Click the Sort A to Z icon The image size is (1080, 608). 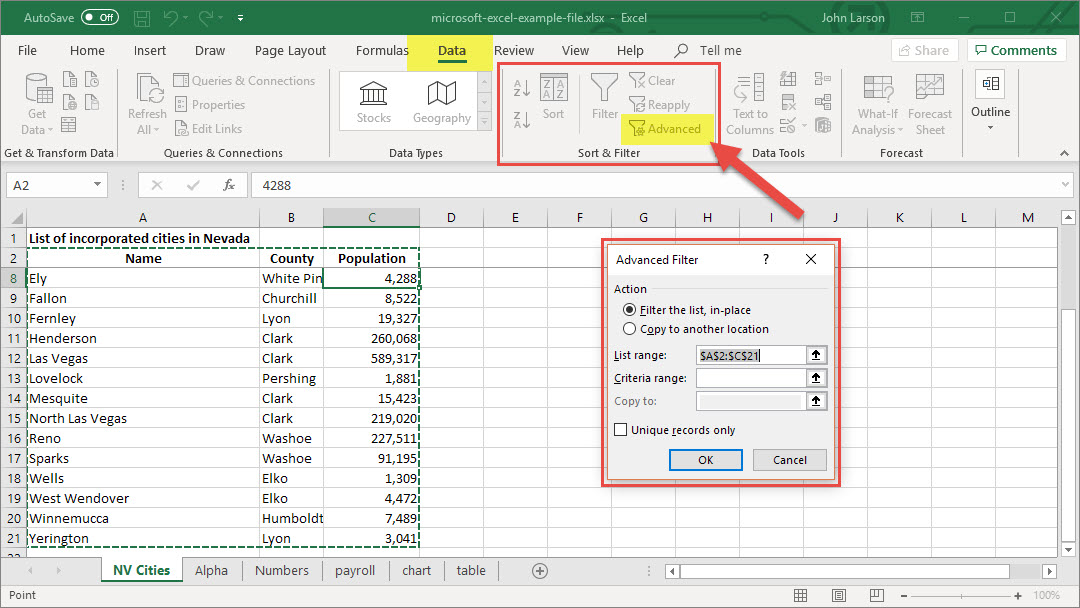pos(521,89)
